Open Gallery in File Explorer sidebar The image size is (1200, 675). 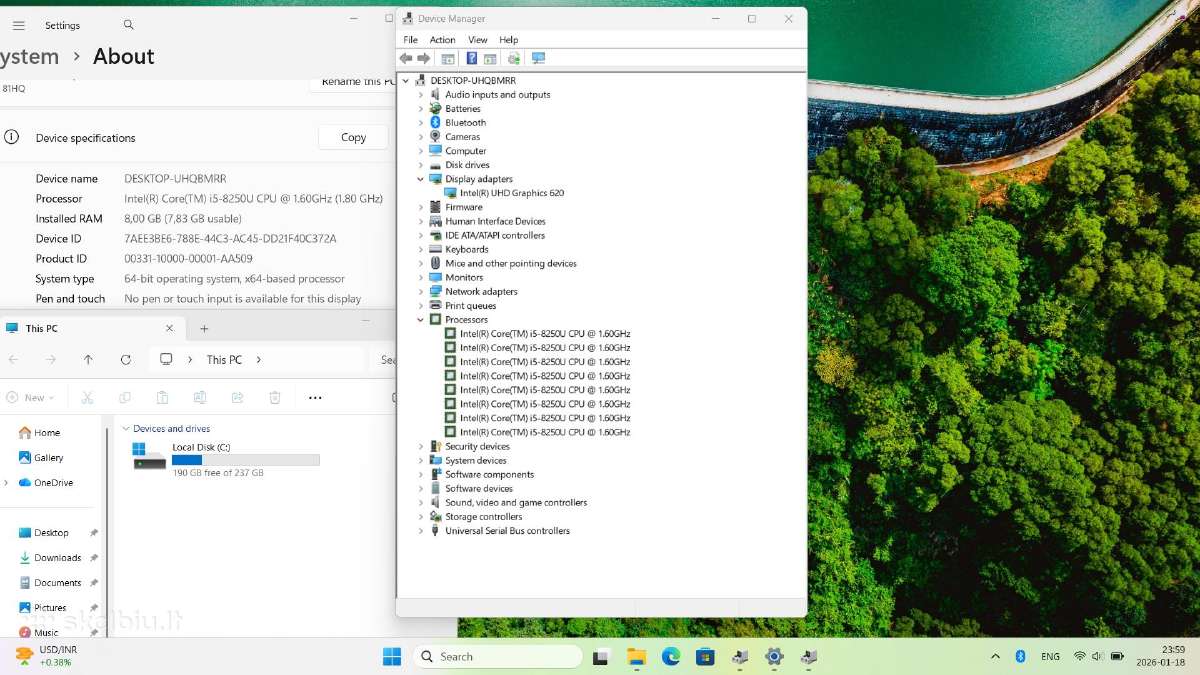(41, 458)
